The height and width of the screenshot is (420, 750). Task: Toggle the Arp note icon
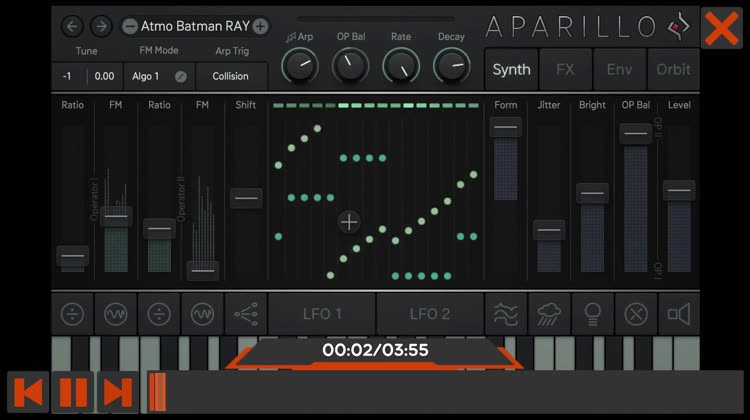[290, 37]
